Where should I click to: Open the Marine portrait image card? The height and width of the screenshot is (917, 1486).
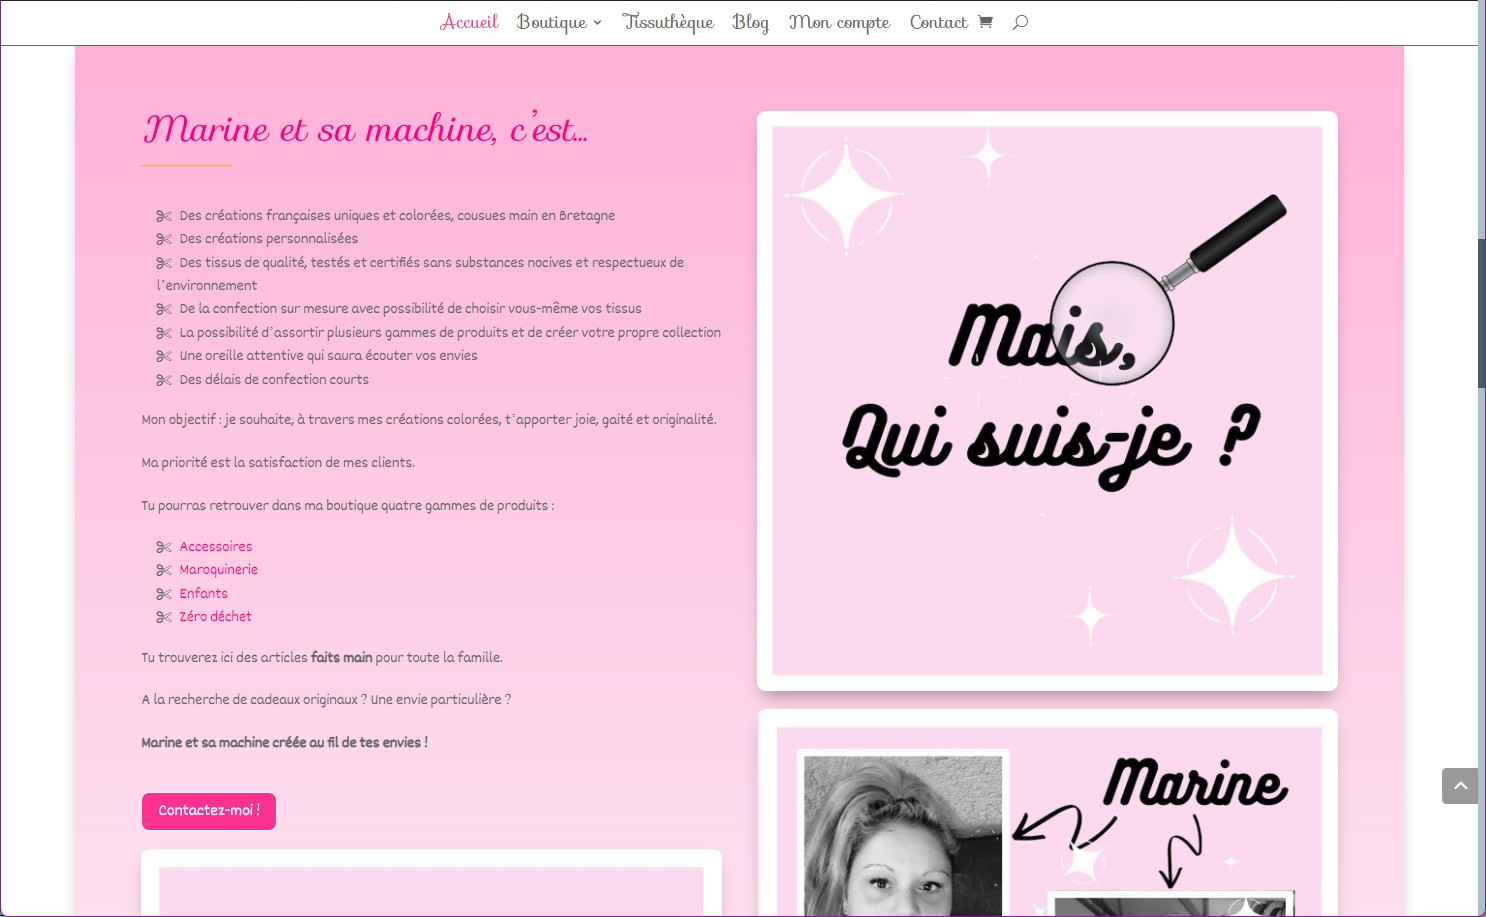pyautogui.click(x=1047, y=813)
